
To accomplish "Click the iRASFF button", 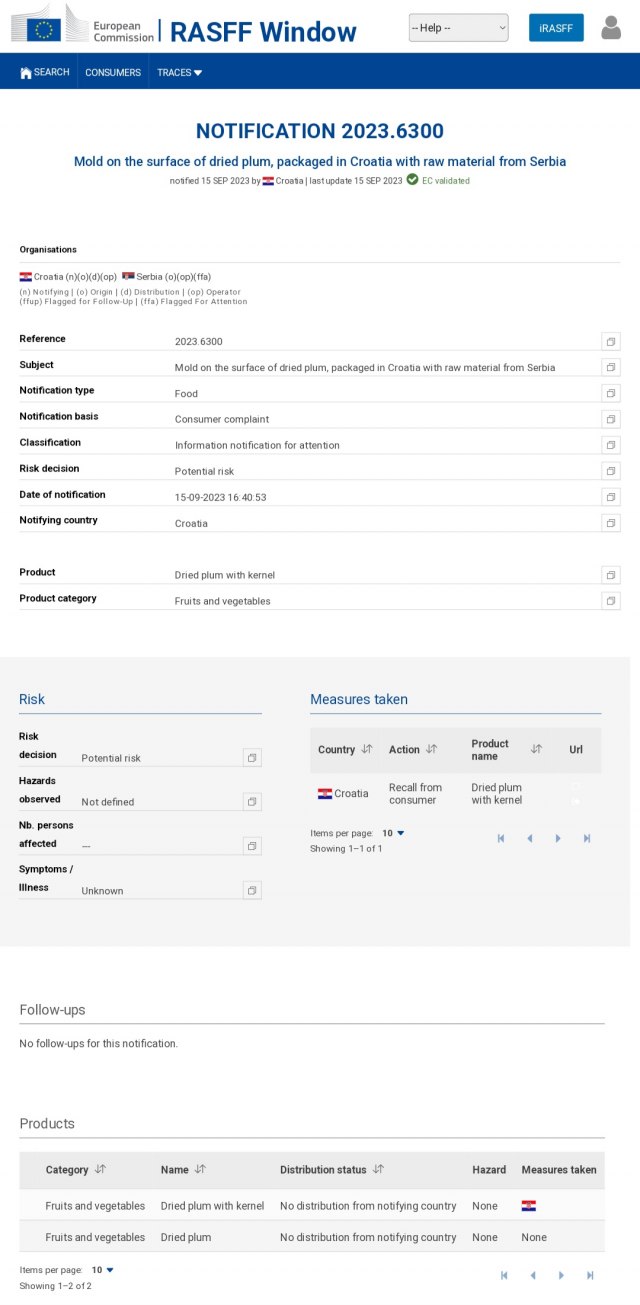I will (x=556, y=28).
